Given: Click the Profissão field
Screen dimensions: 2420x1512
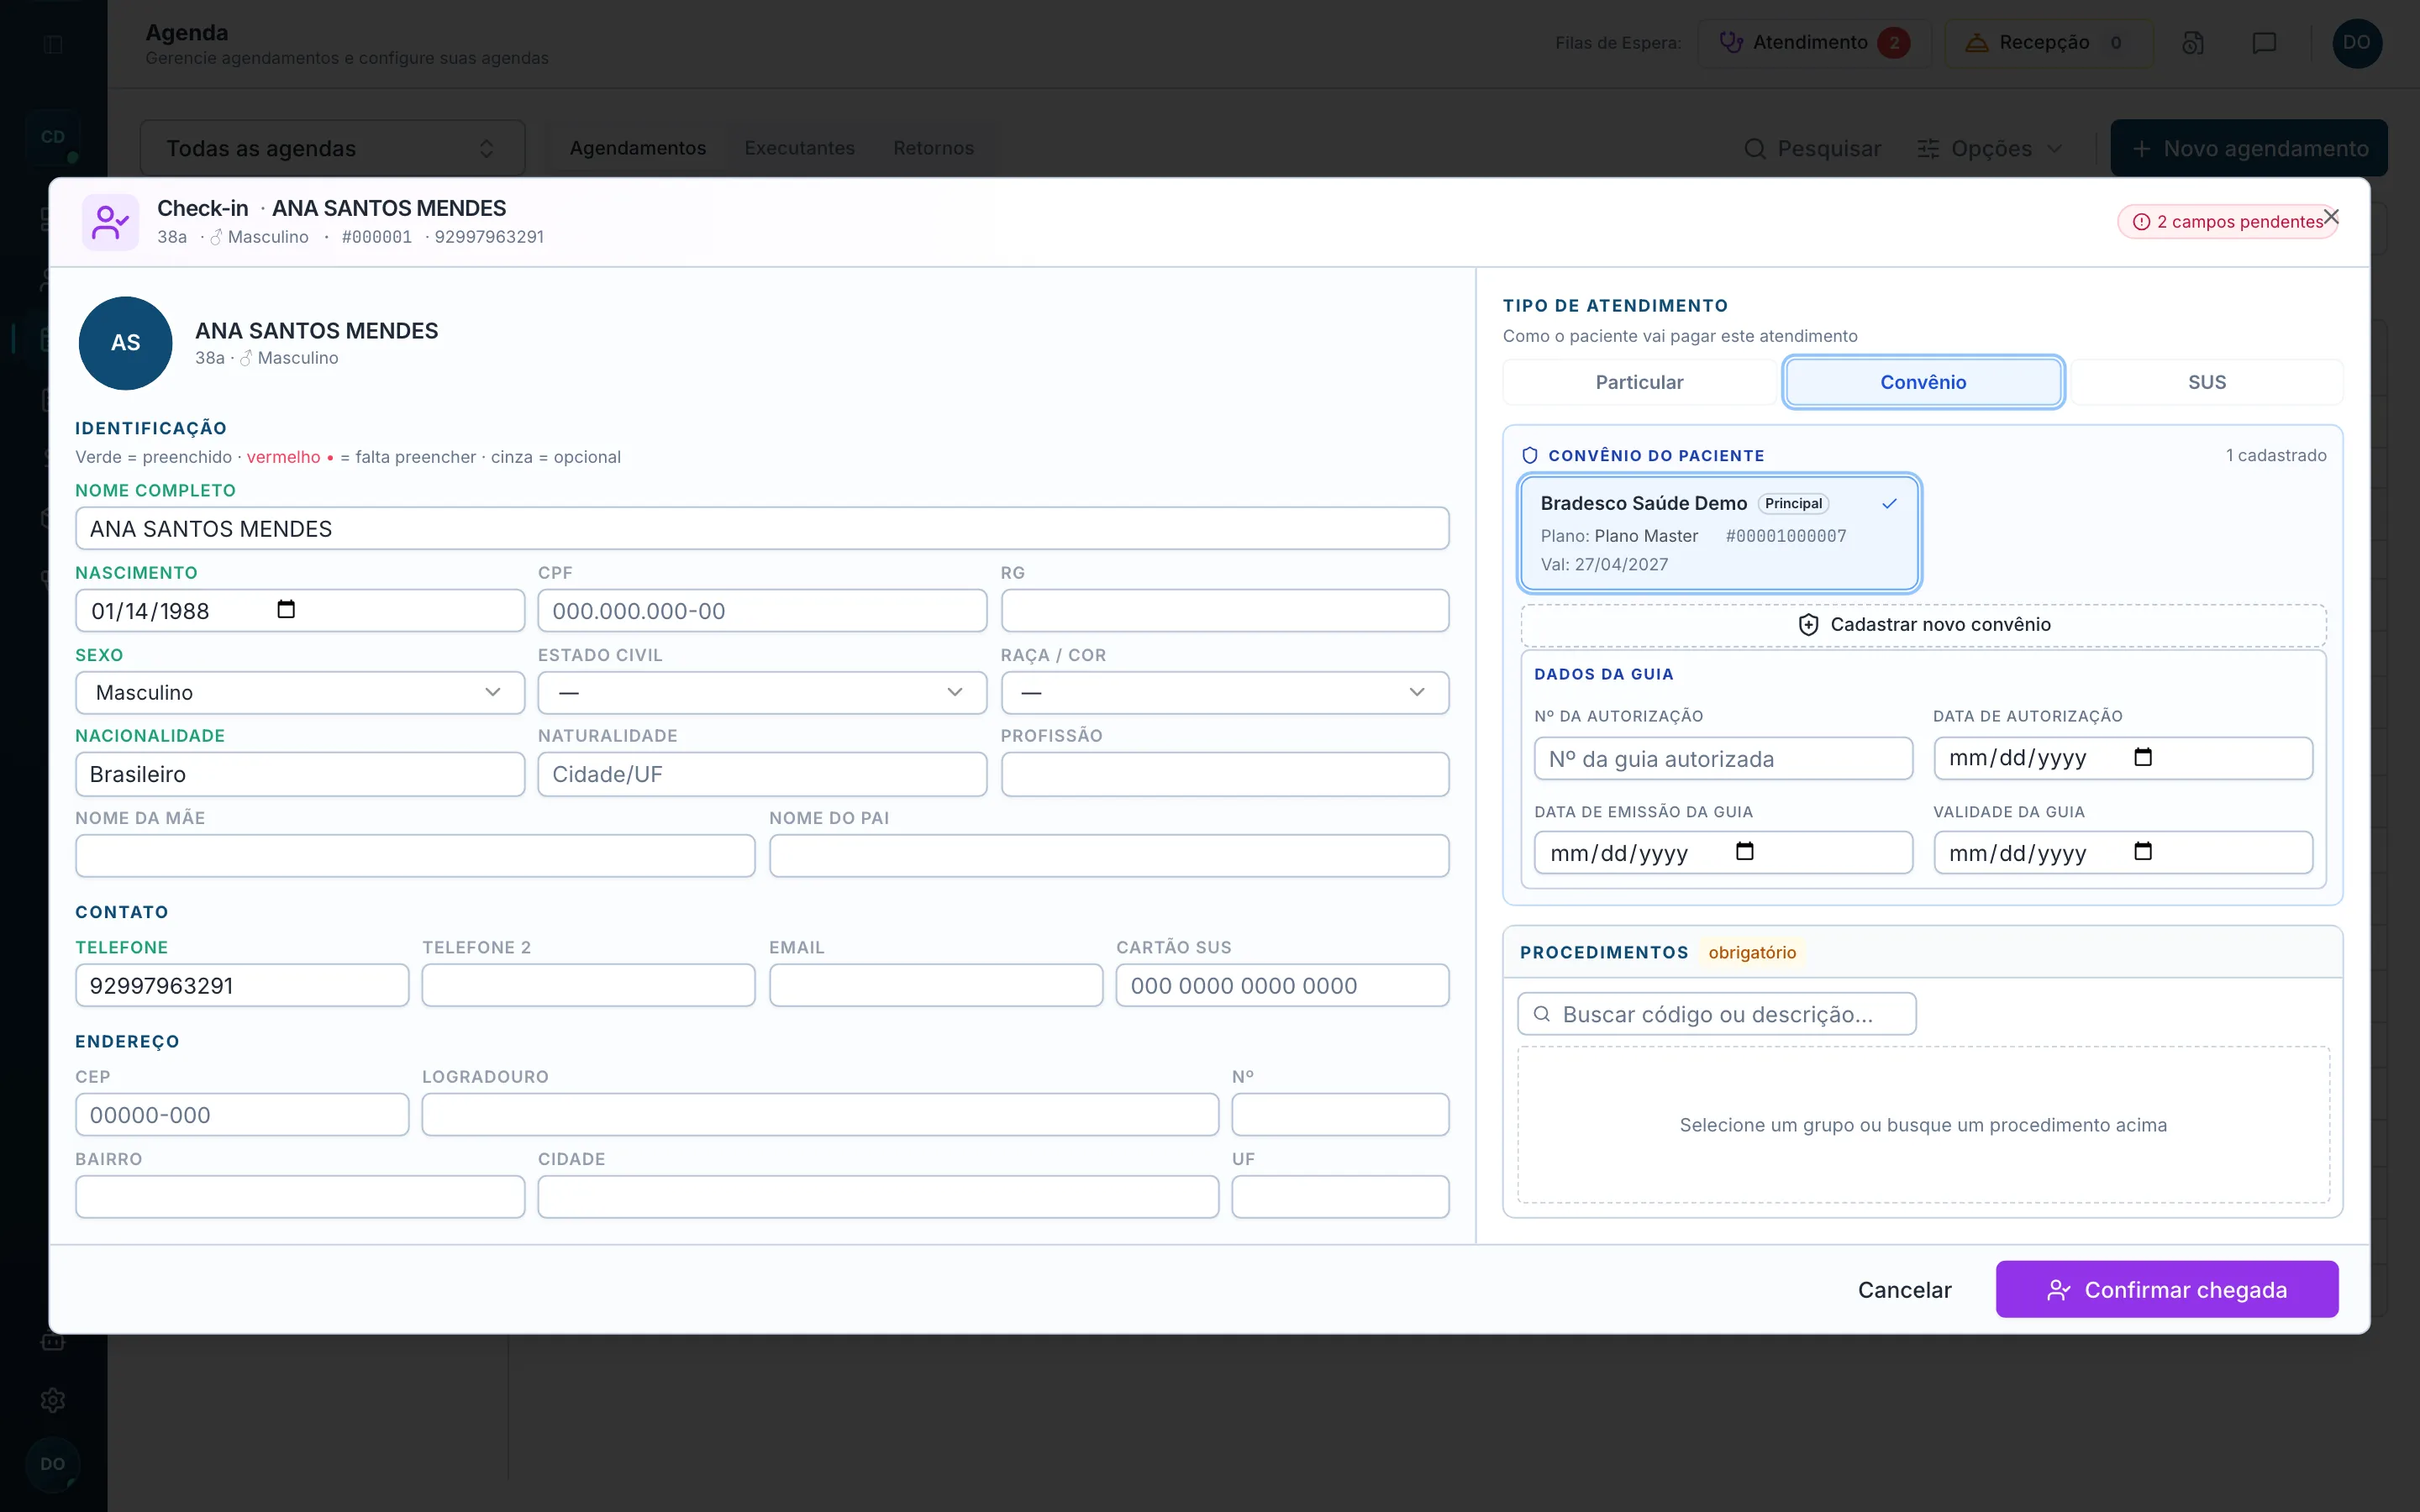Looking at the screenshot, I should pyautogui.click(x=1225, y=774).
